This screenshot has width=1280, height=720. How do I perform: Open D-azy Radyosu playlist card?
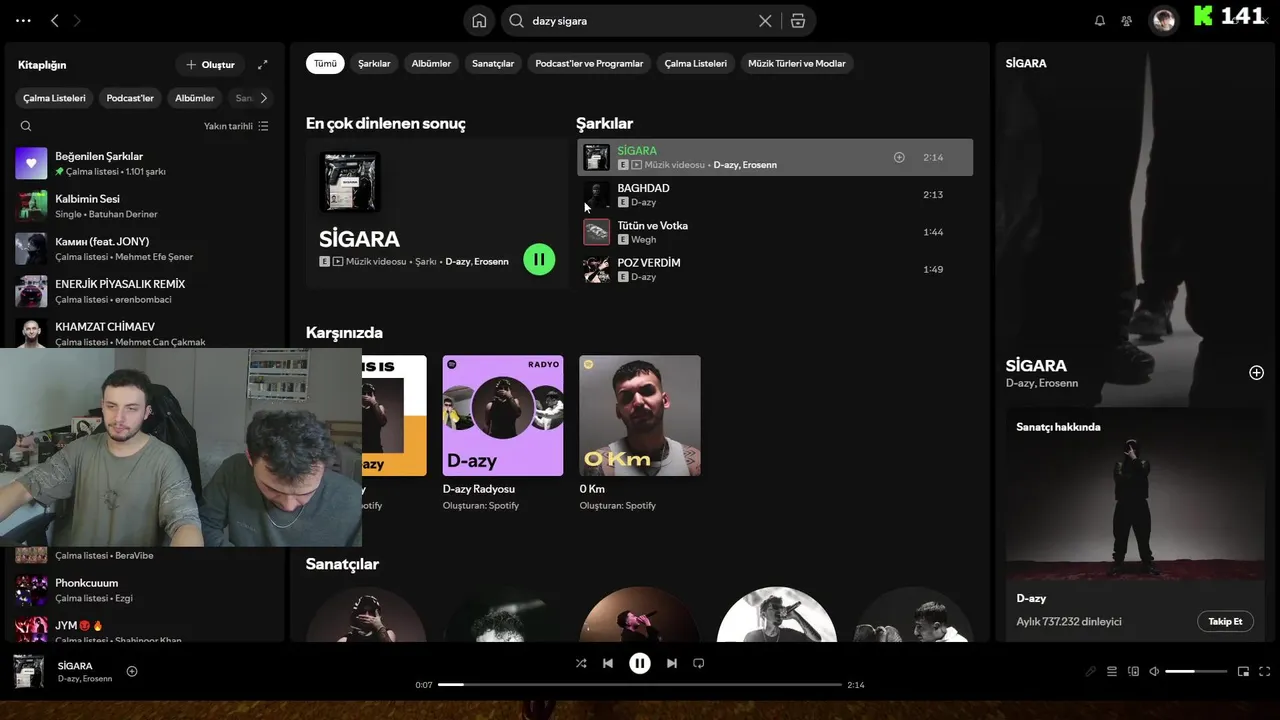pyautogui.click(x=503, y=434)
